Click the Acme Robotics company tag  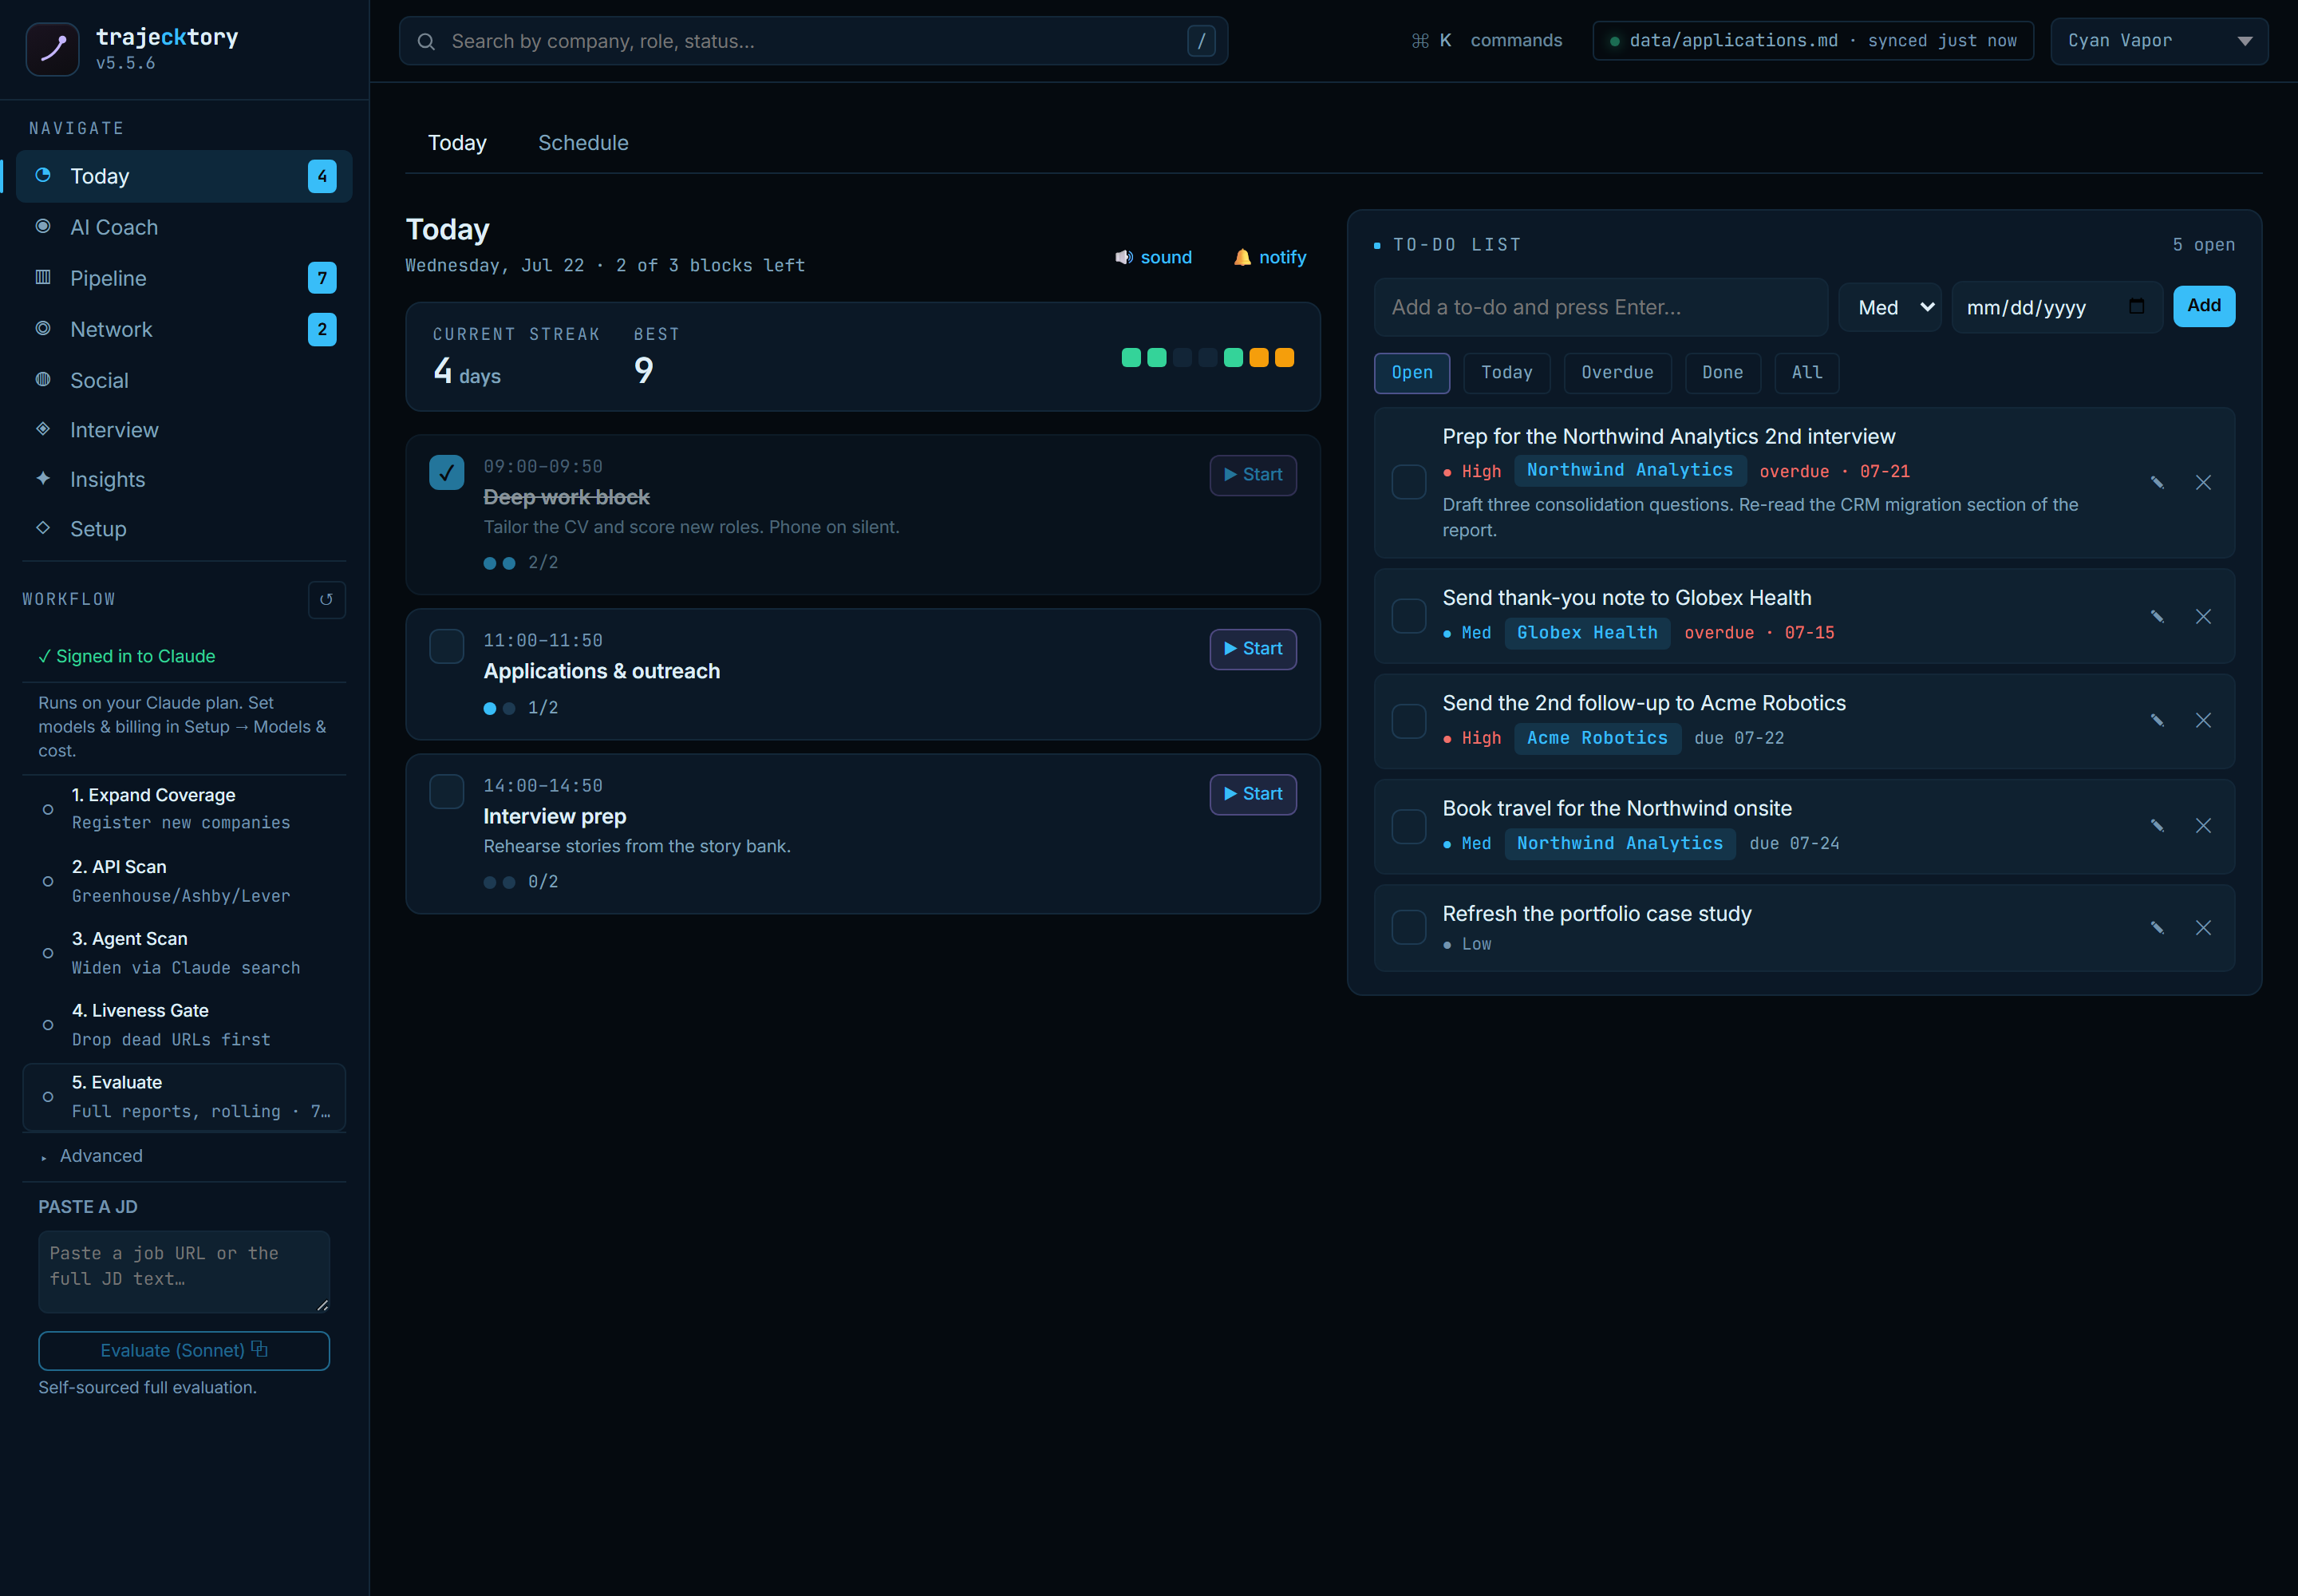coord(1597,738)
